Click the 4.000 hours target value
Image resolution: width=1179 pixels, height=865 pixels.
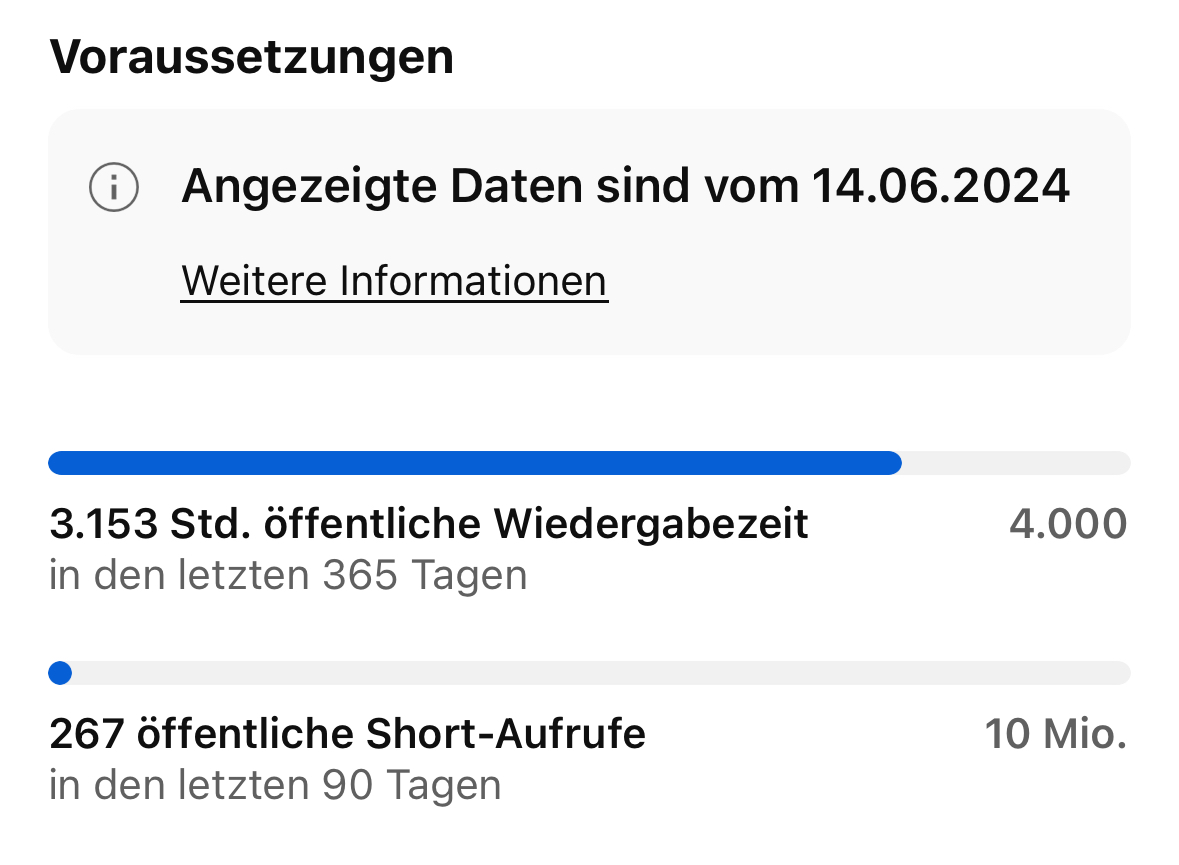coord(1067,524)
